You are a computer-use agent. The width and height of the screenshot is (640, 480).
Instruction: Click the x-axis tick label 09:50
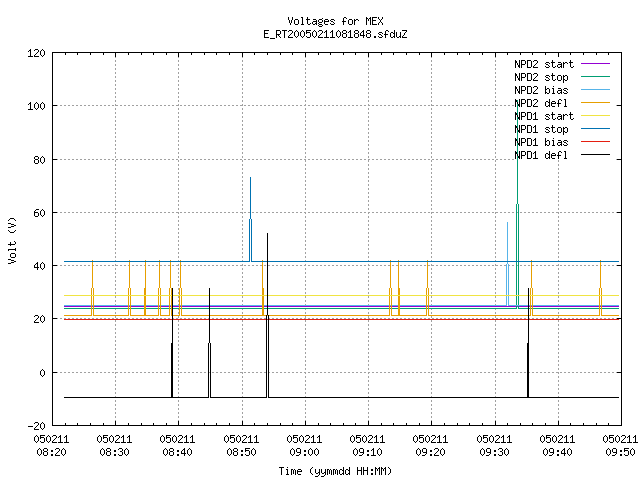coord(620,452)
